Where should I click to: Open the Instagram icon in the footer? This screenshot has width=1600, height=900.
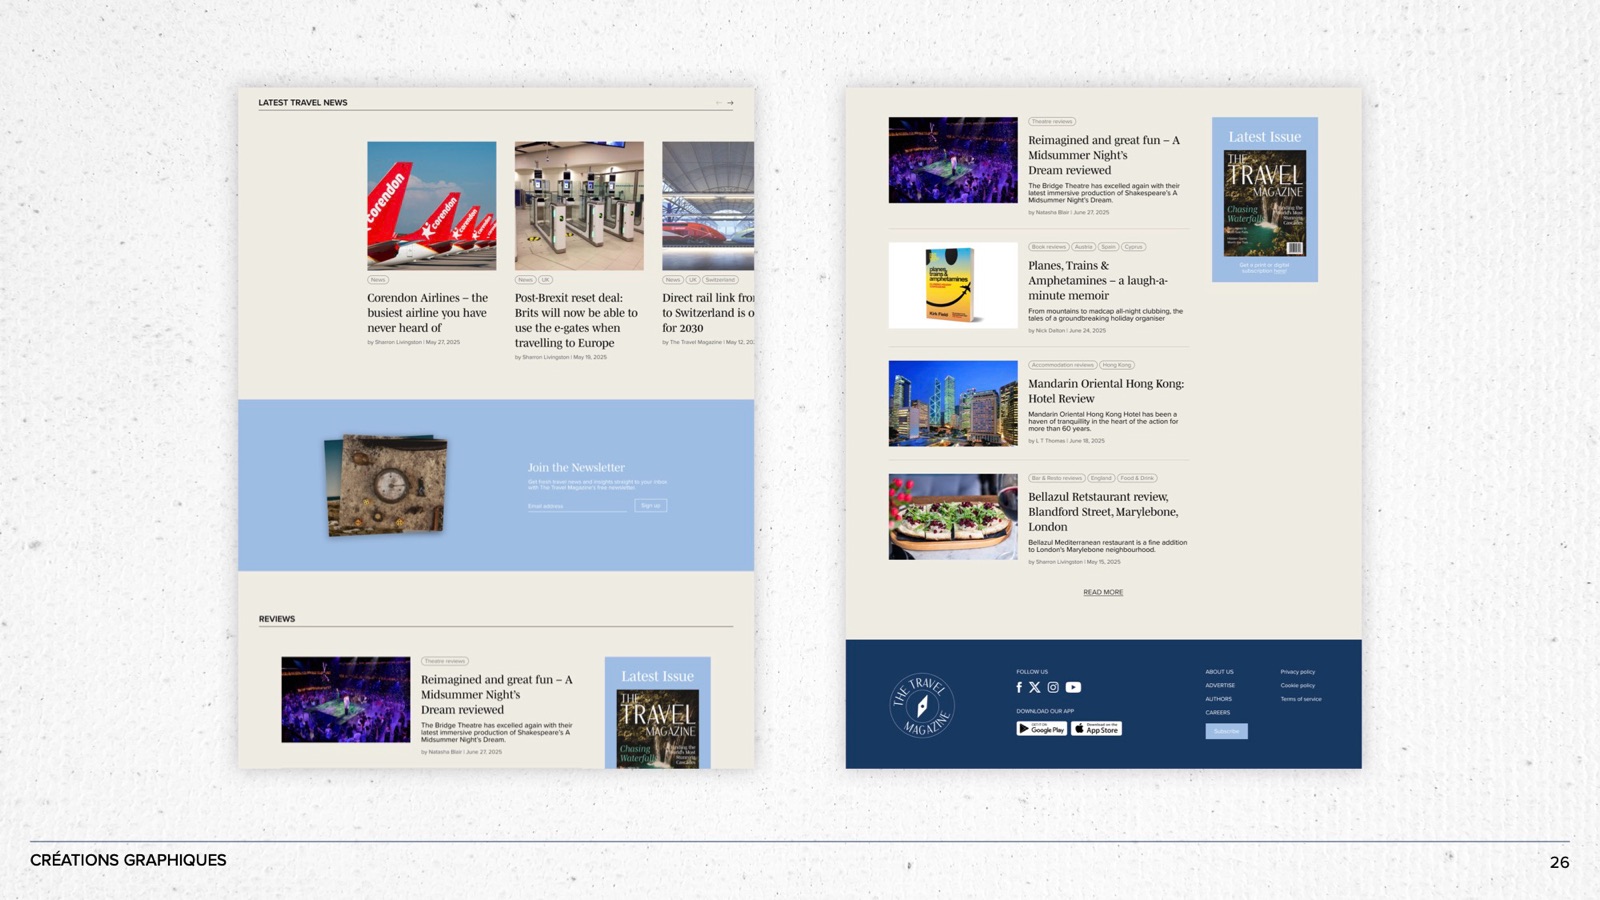coord(1053,687)
